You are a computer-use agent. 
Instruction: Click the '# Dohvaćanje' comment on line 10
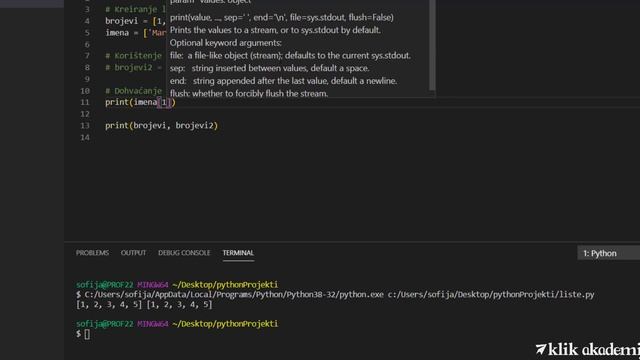pos(133,91)
